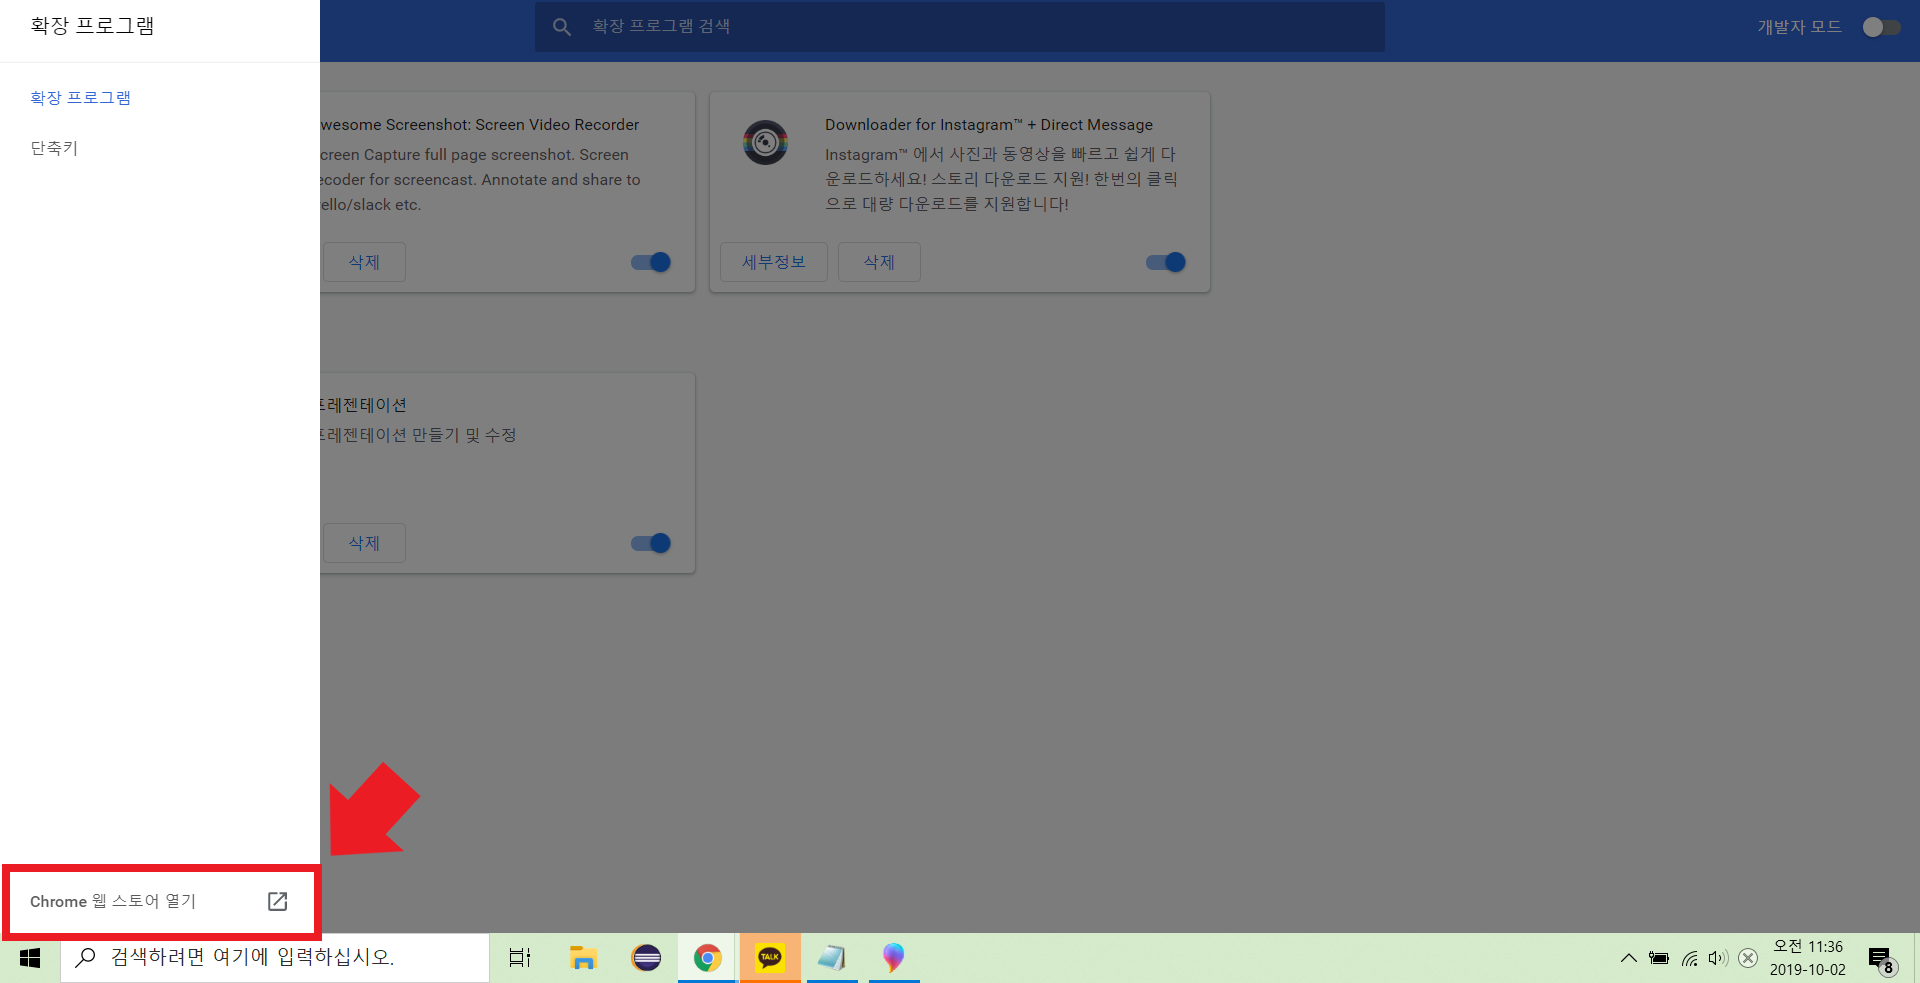Open the Windows Start menu
Screen dimensions: 1920x983
30,958
